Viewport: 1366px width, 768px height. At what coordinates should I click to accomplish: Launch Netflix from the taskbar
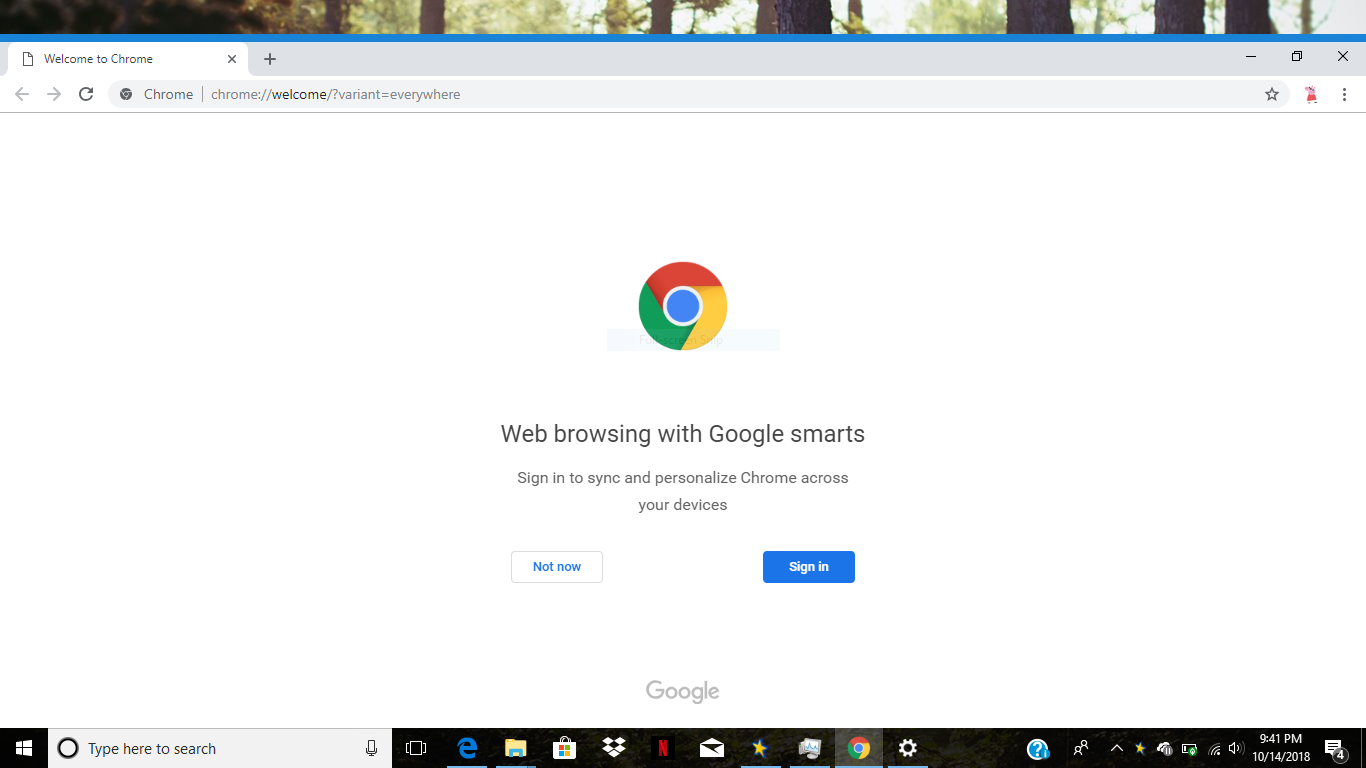(x=662, y=748)
